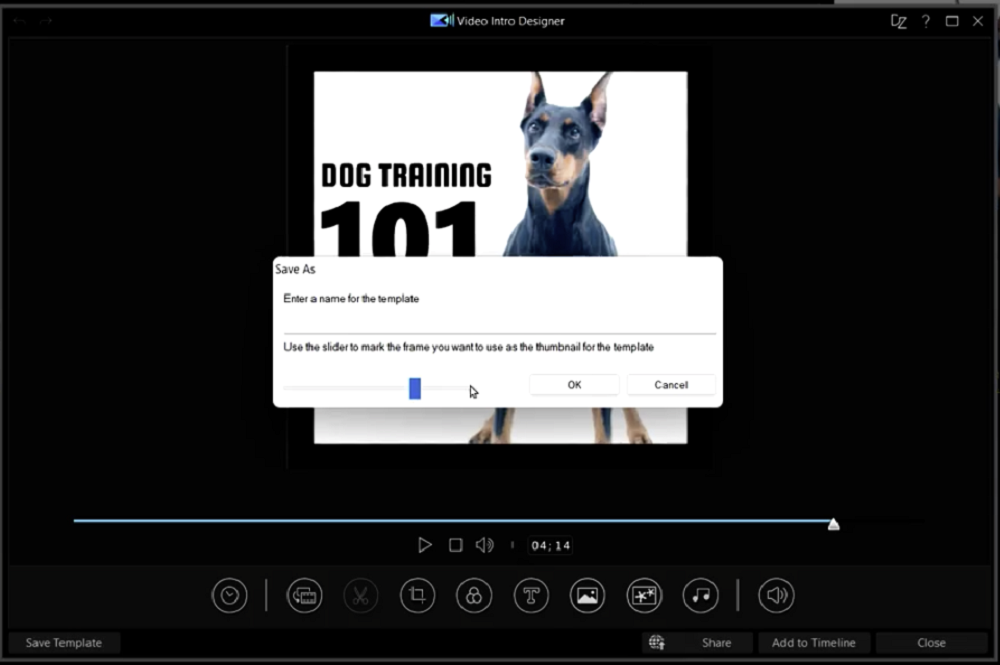Image resolution: width=1000 pixels, height=665 pixels.
Task: Open the color filter overlapping-circles icon
Action: [474, 596]
